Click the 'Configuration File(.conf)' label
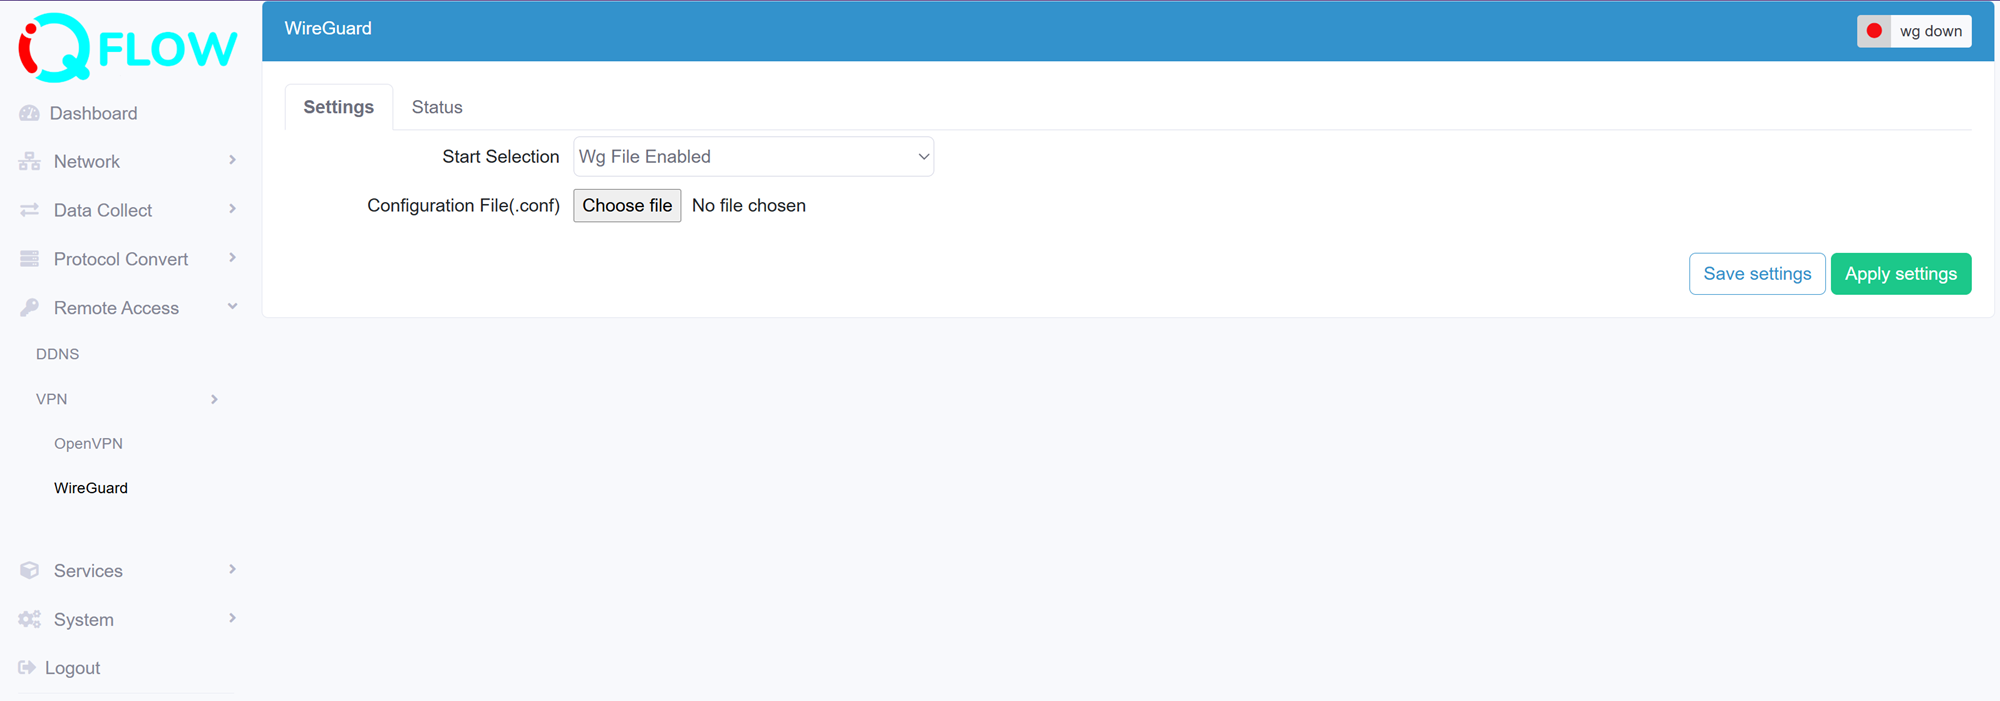Viewport: 2000px width, 701px height. [464, 205]
